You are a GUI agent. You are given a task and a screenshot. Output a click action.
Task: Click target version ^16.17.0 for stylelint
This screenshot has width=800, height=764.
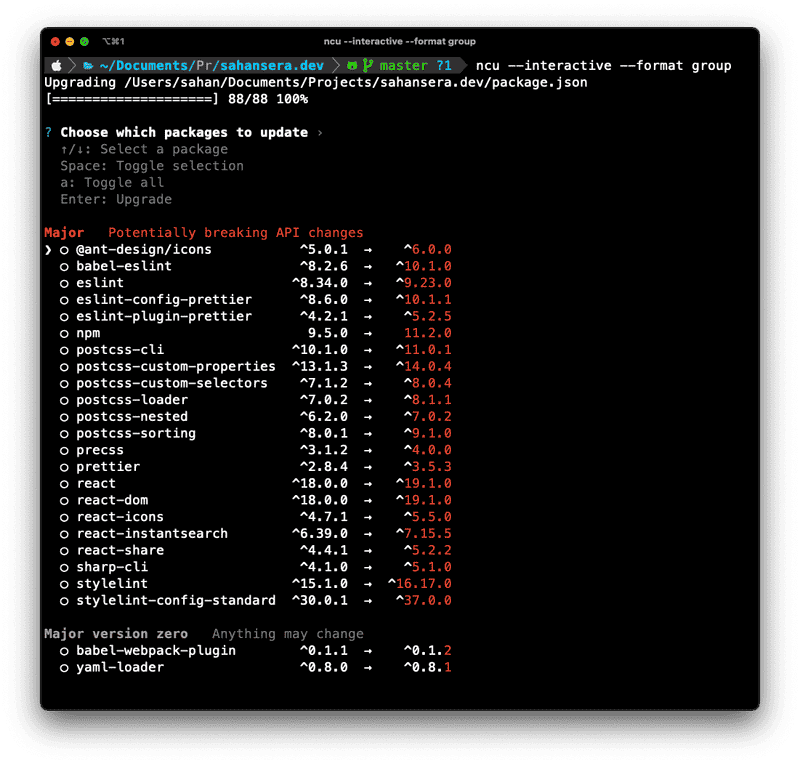(x=420, y=584)
